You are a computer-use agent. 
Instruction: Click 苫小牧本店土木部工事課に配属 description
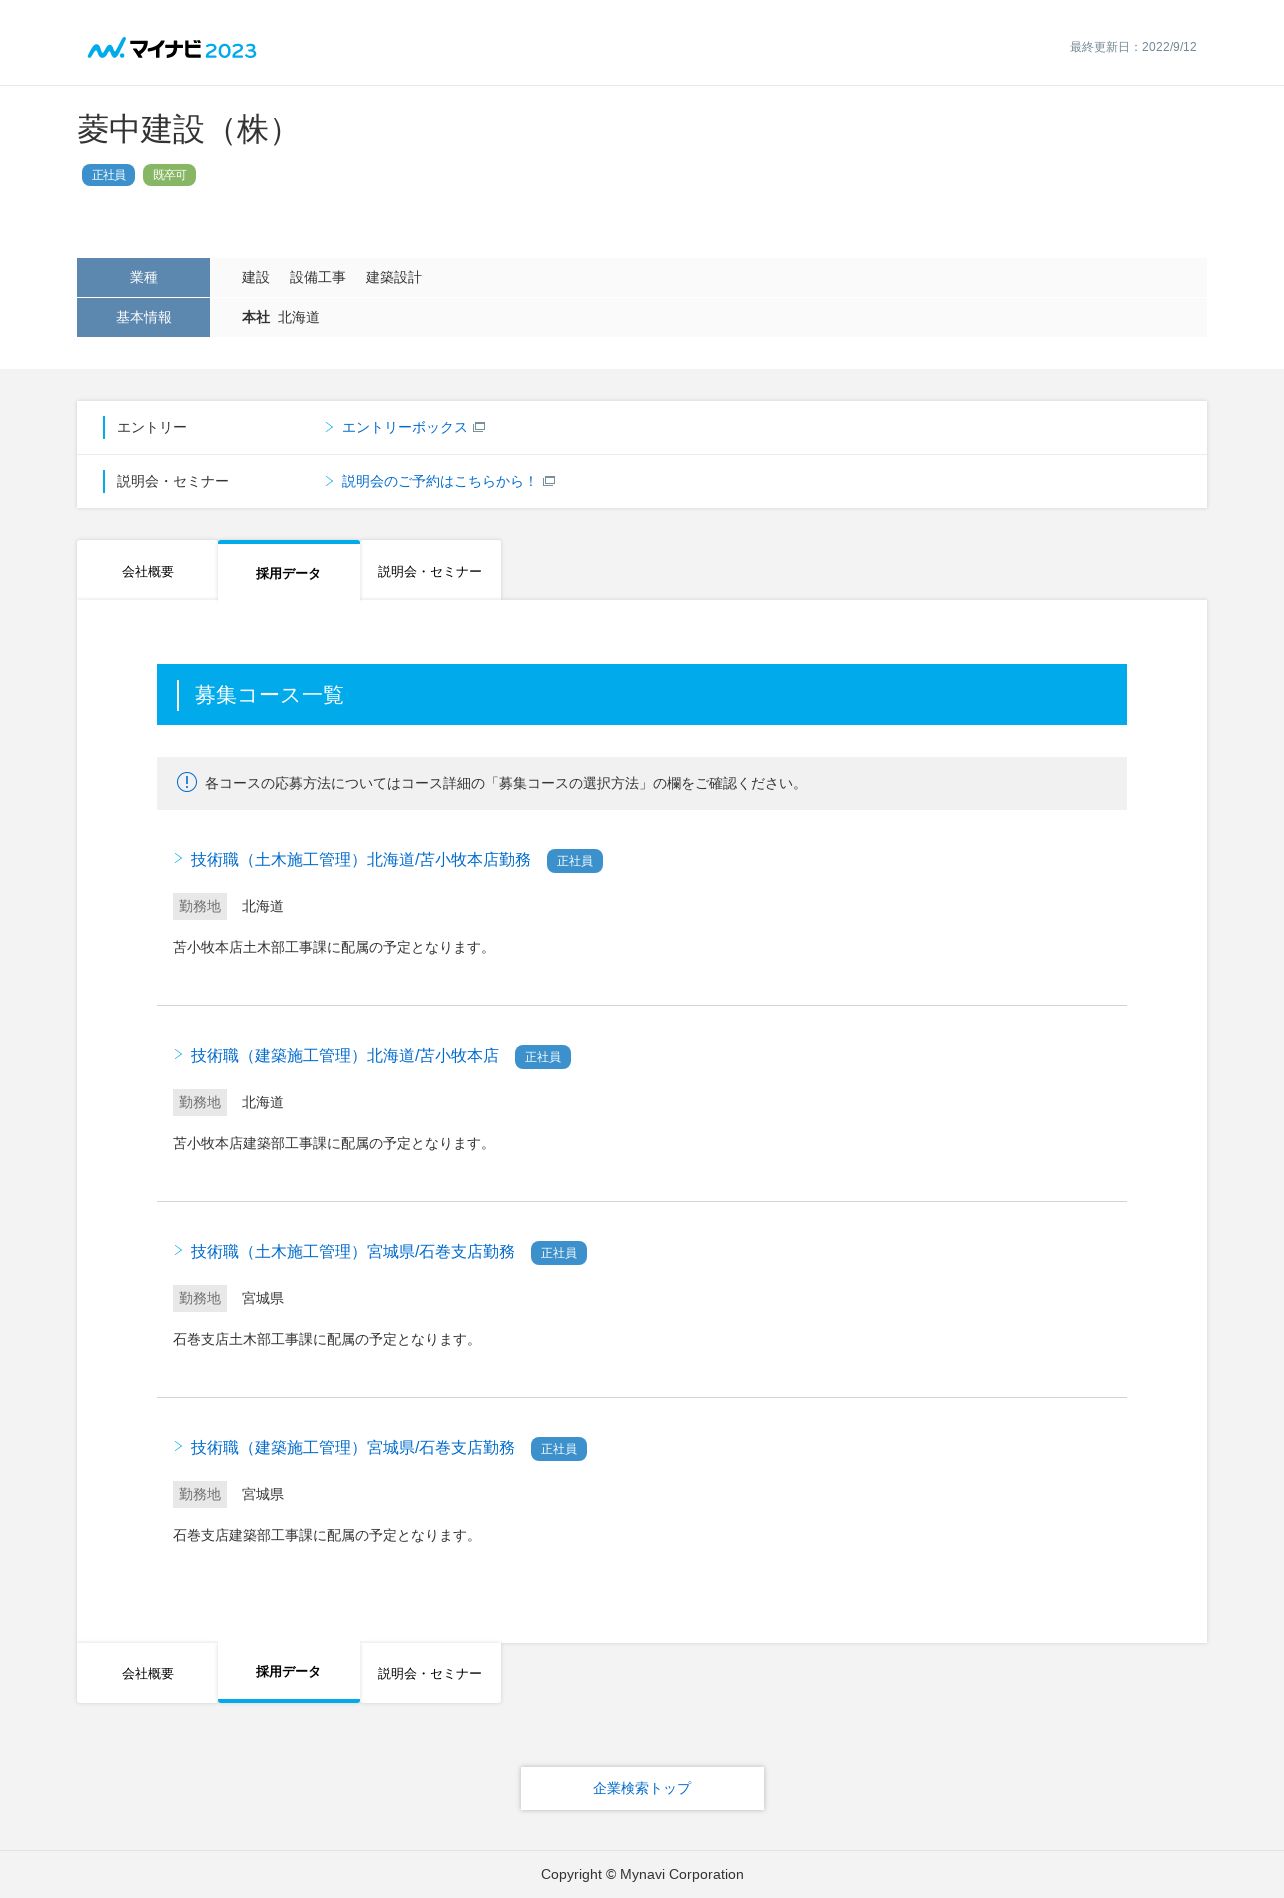pyautogui.click(x=333, y=947)
